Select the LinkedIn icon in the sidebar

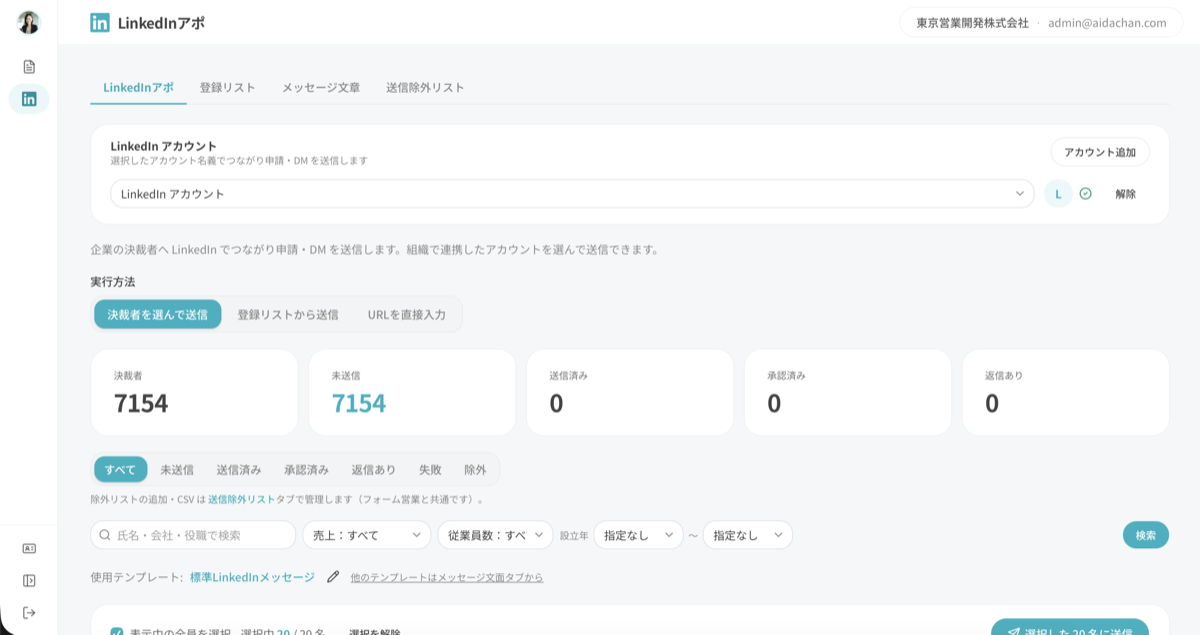coord(29,99)
